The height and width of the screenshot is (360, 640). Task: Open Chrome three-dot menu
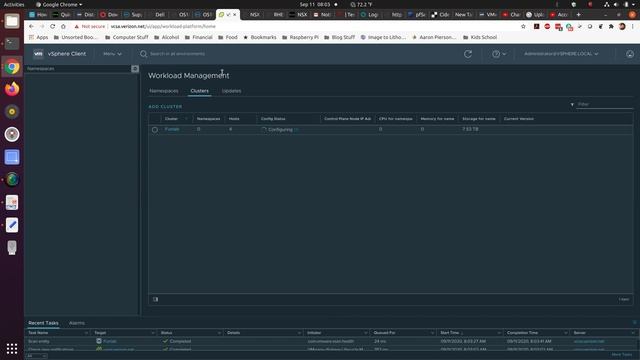coord(633,26)
